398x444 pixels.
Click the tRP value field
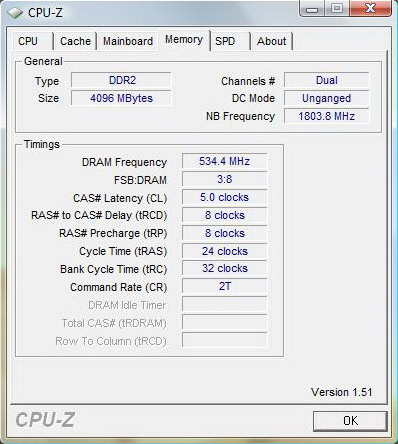point(225,233)
